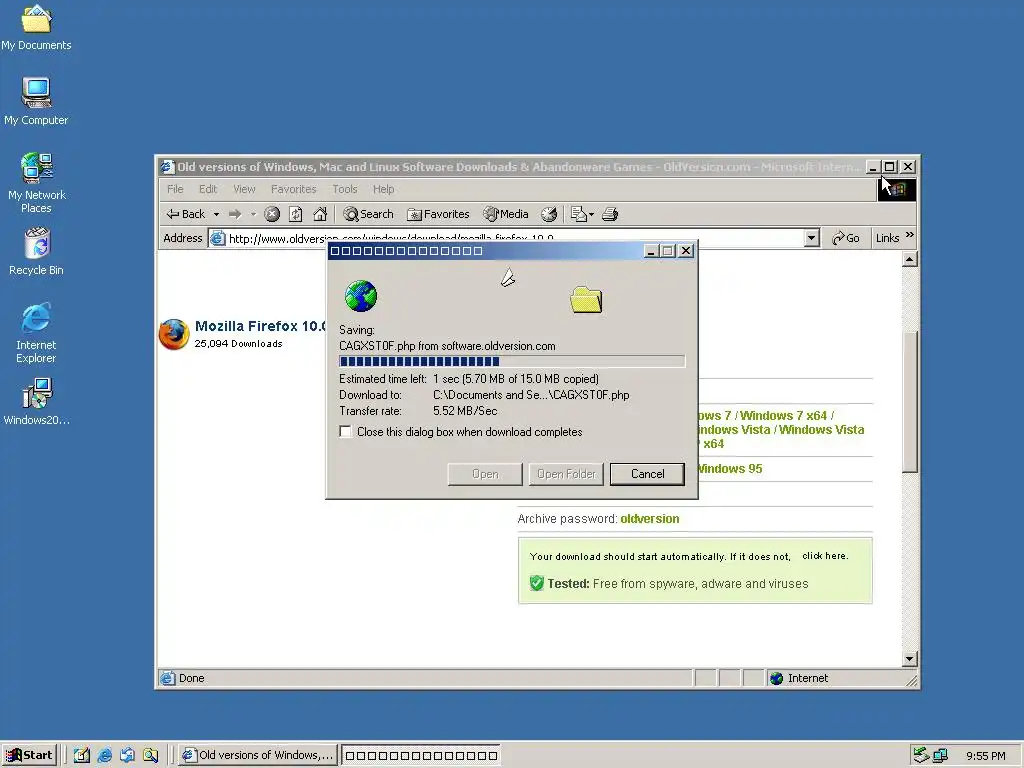The image size is (1024, 768).
Task: Open the Favorites menu
Action: coord(293,189)
